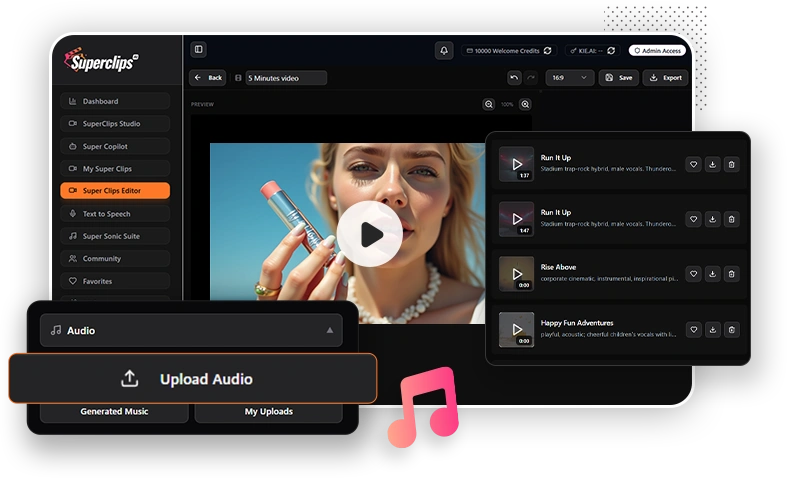Zoom out of the preview
The height and width of the screenshot is (478, 787).
point(488,104)
